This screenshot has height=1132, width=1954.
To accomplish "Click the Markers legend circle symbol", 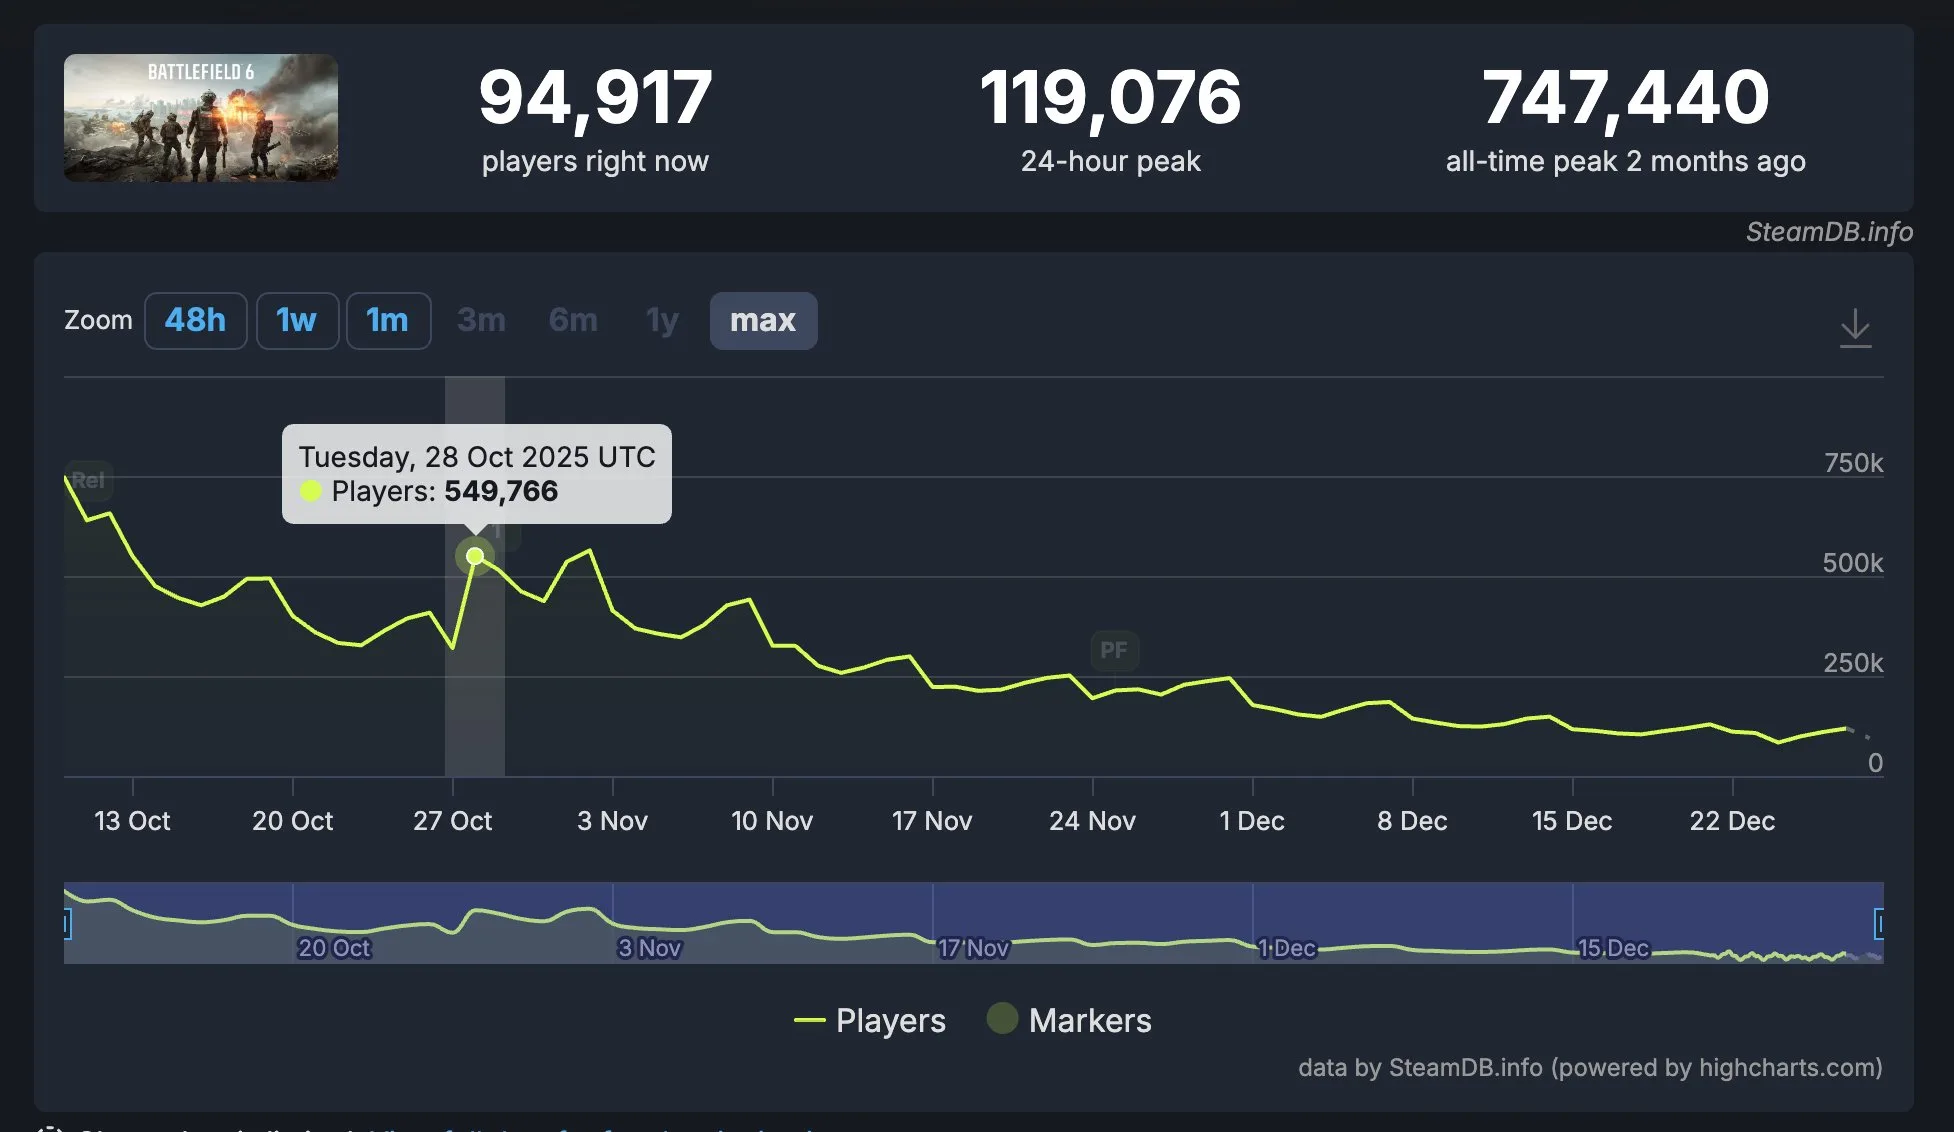I will [1002, 1019].
